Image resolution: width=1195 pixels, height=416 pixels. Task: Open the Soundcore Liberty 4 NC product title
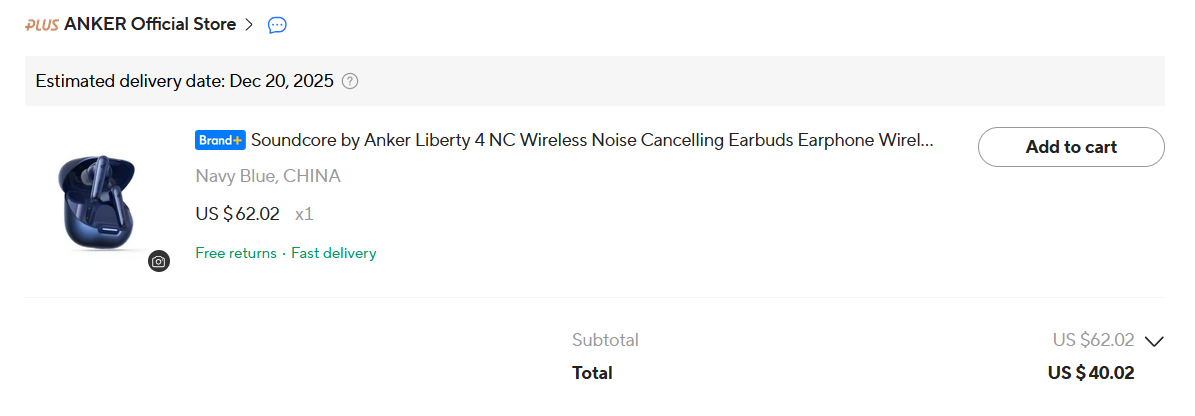pyautogui.click(x=592, y=141)
